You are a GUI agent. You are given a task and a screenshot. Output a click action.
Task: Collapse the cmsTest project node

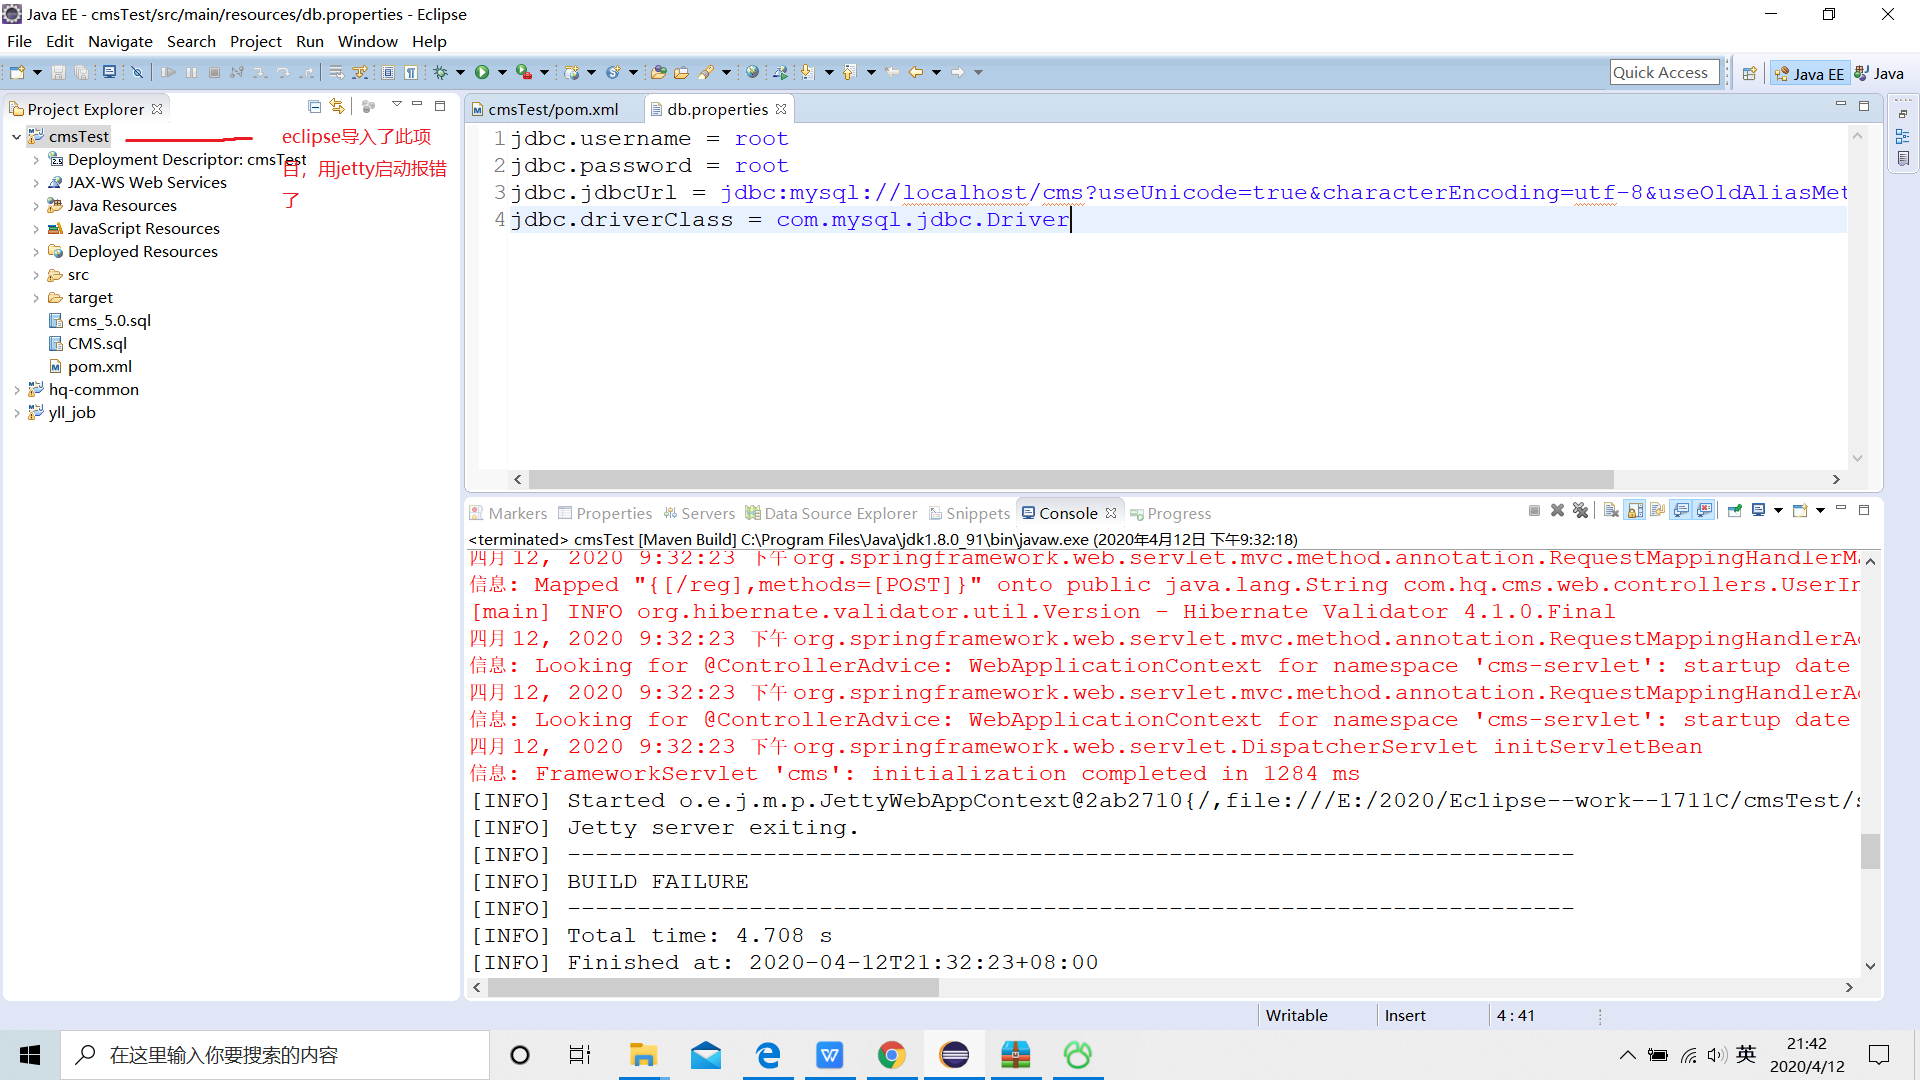coord(16,137)
